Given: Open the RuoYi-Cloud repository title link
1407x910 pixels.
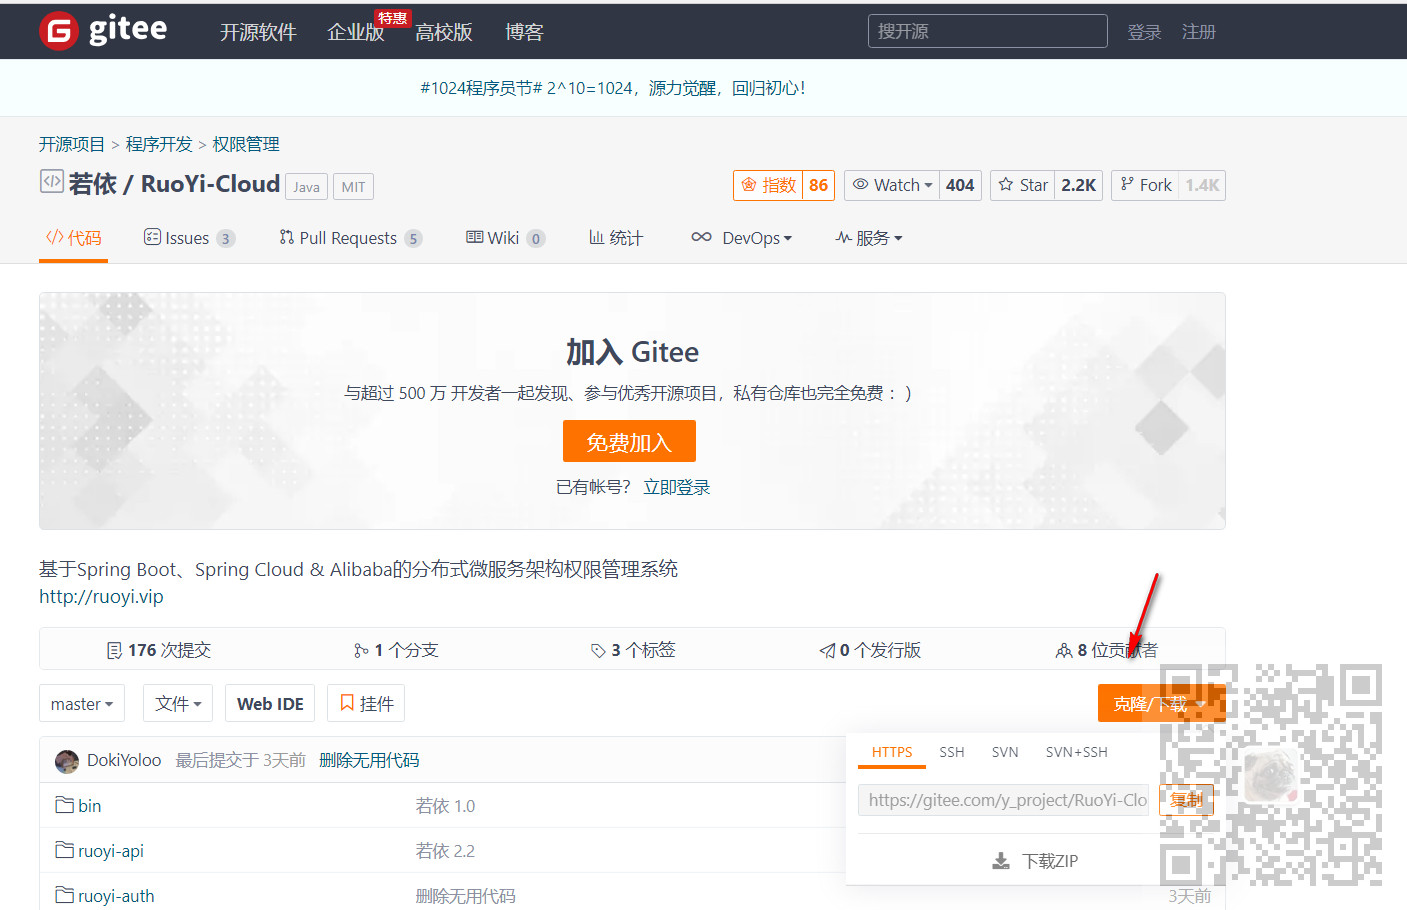Looking at the screenshot, I should [x=210, y=184].
